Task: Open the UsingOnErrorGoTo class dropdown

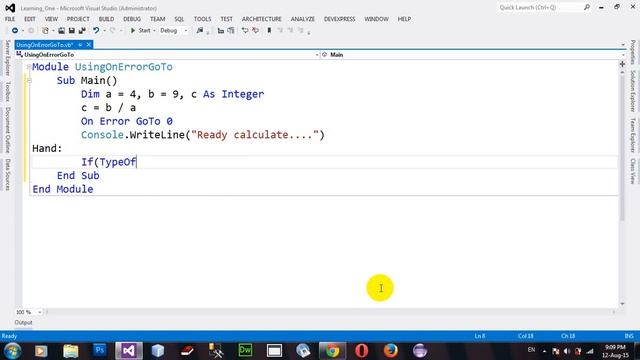Action: (167, 55)
